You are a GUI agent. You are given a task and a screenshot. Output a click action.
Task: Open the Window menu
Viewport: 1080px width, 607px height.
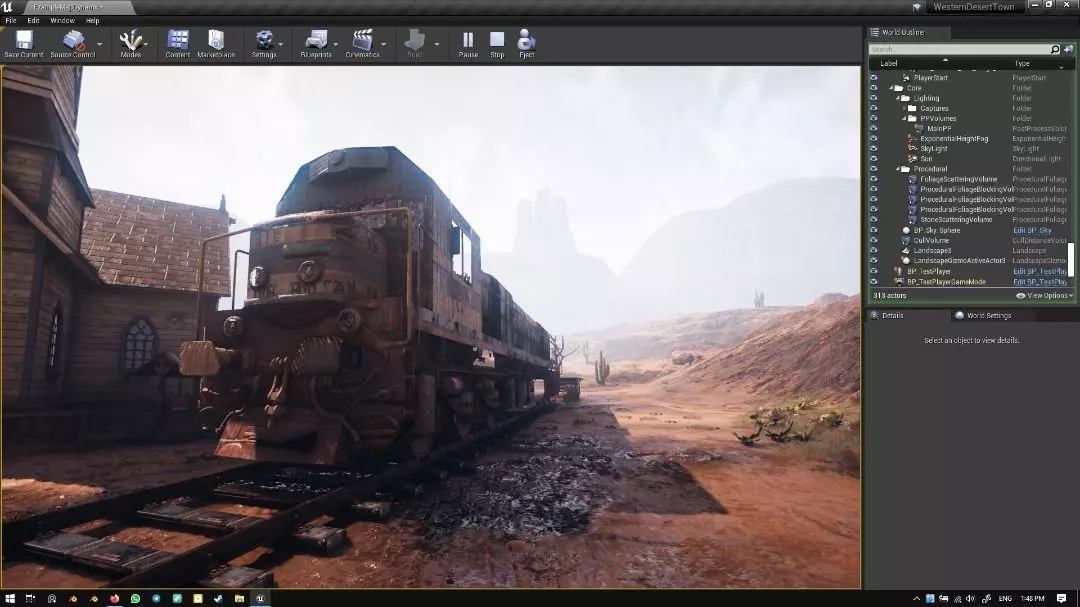pyautogui.click(x=62, y=21)
